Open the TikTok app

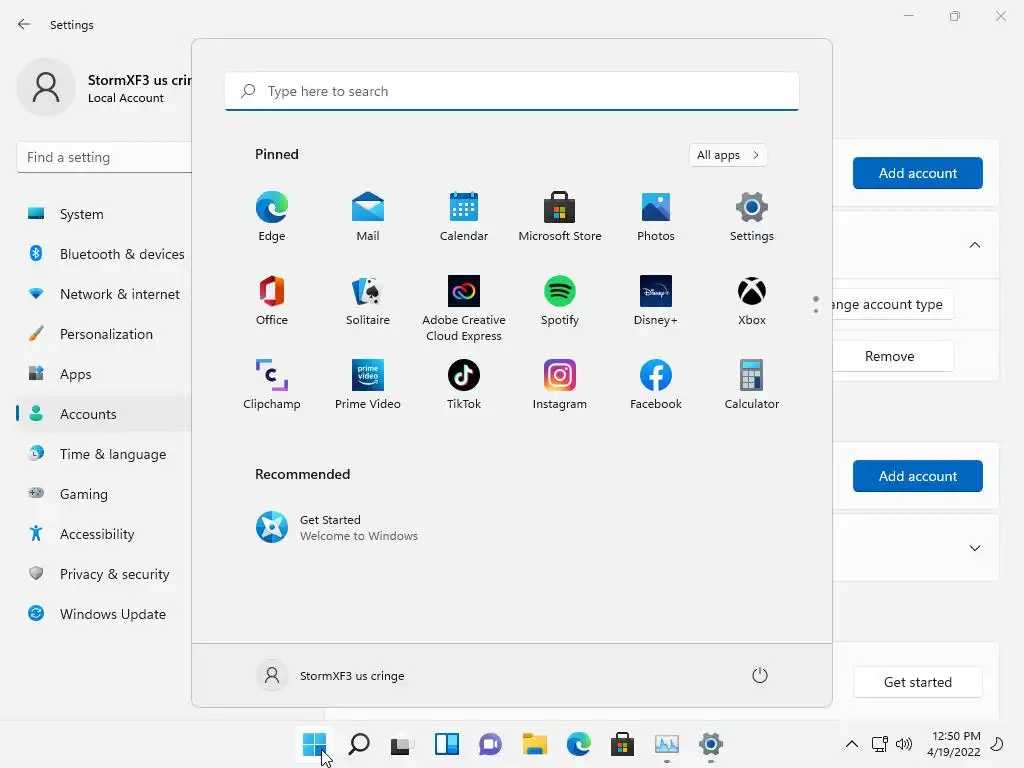point(464,385)
